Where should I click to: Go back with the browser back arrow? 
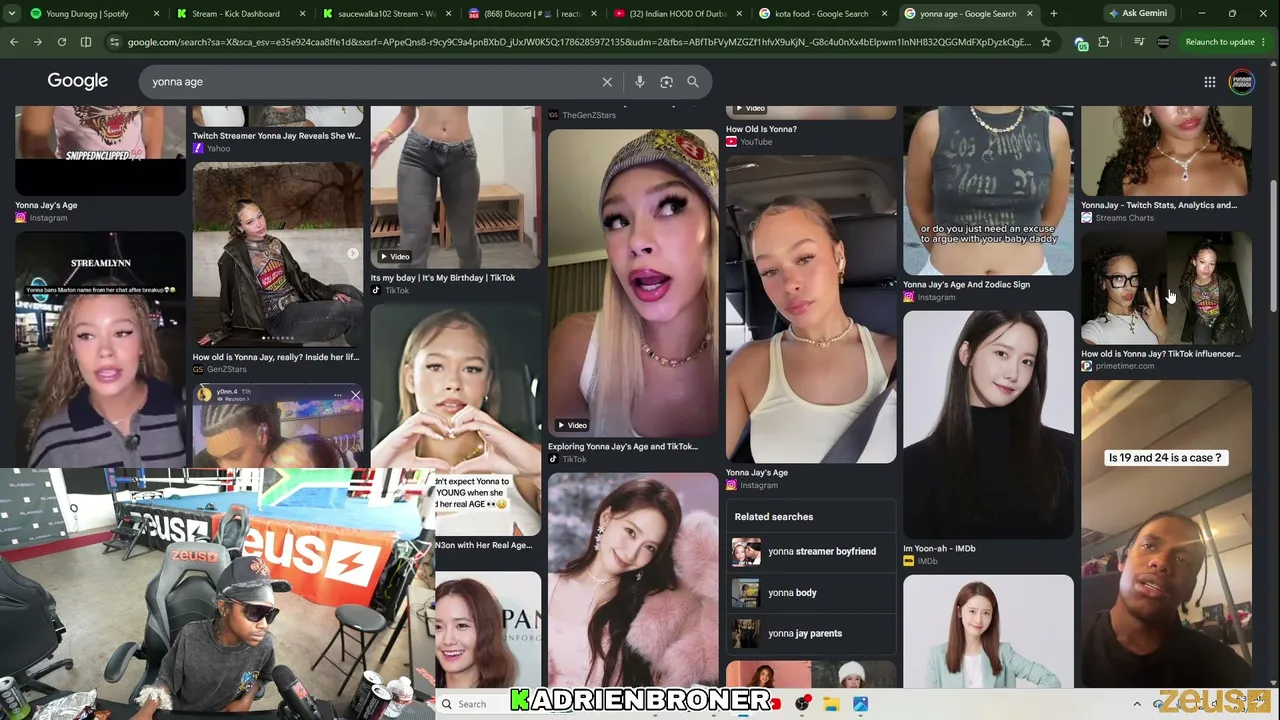click(x=14, y=42)
